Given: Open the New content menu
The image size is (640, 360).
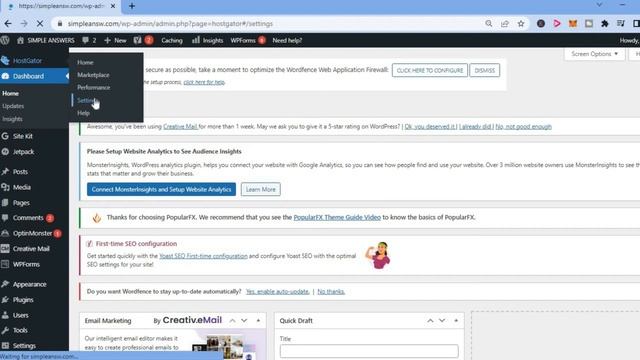Looking at the screenshot, I should (115, 40).
